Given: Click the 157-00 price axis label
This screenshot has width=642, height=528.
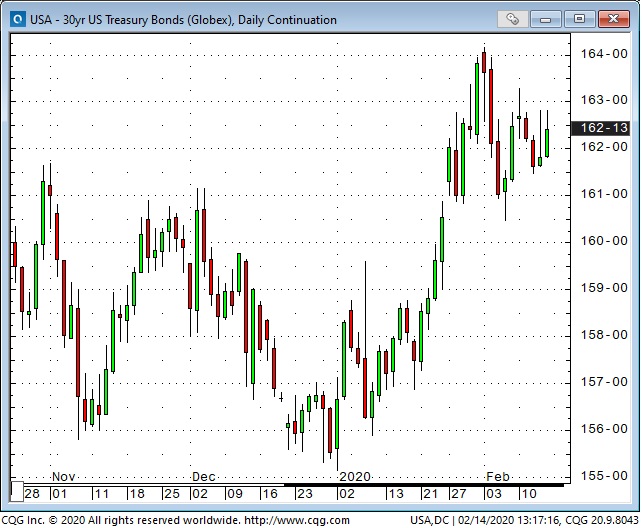Looking at the screenshot, I should (x=604, y=382).
